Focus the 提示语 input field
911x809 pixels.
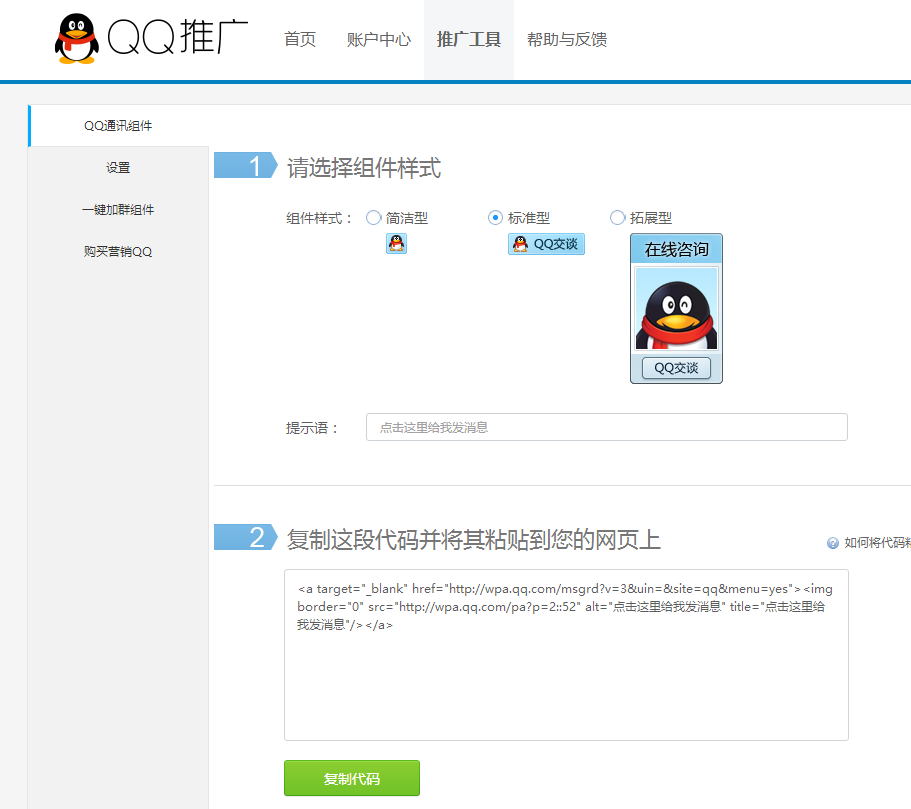[x=607, y=427]
